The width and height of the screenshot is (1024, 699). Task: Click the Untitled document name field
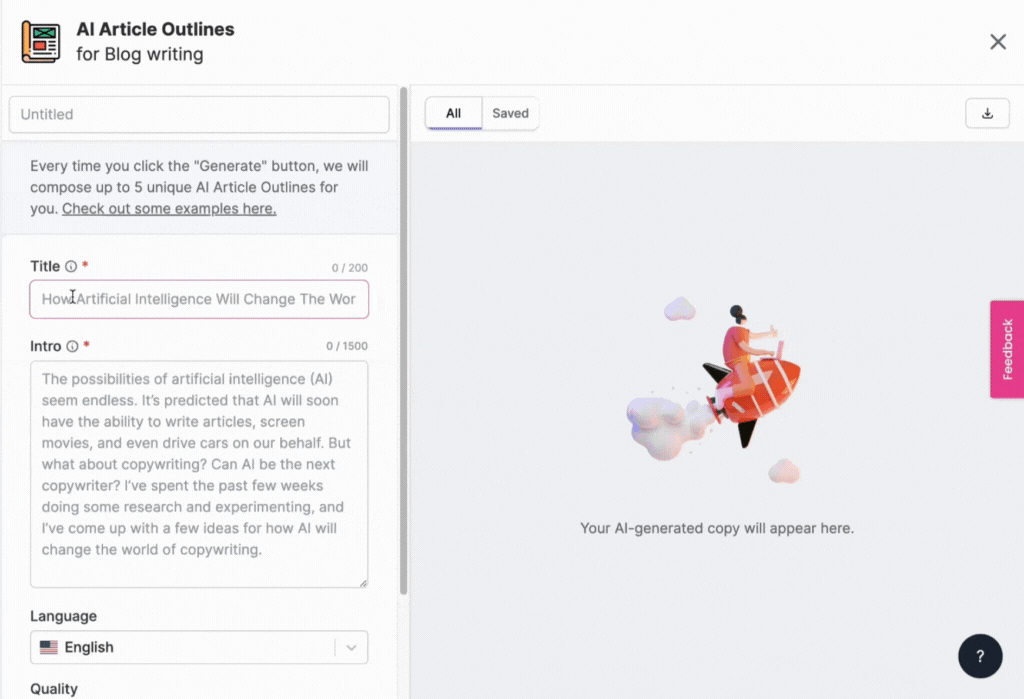(x=199, y=114)
